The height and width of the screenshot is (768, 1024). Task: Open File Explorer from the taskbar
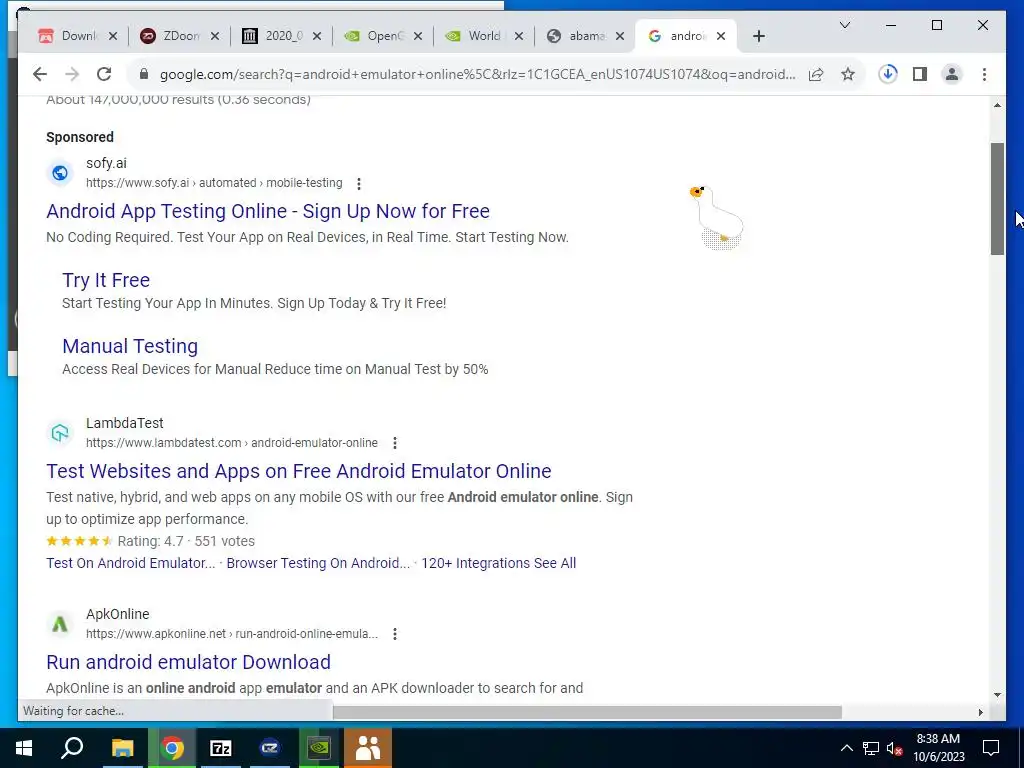tap(122, 748)
